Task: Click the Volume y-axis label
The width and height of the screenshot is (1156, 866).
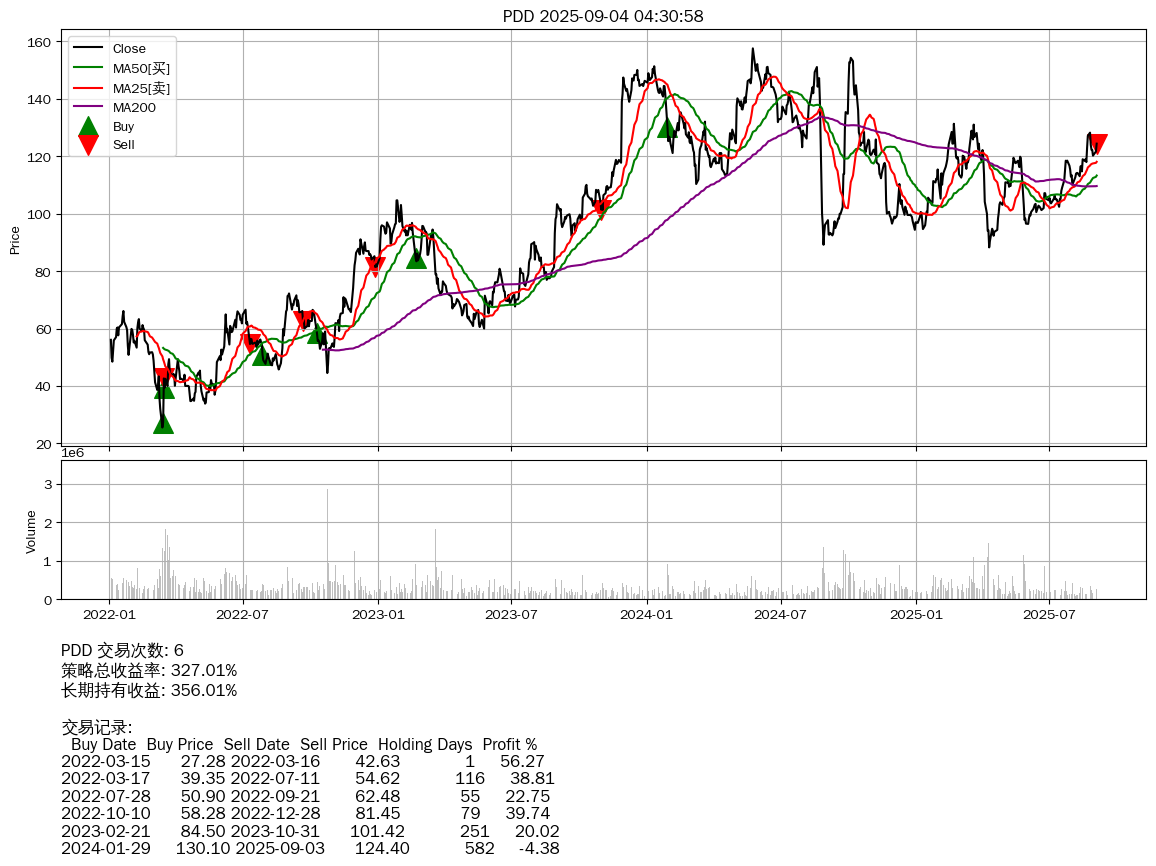Action: pyautogui.click(x=31, y=531)
